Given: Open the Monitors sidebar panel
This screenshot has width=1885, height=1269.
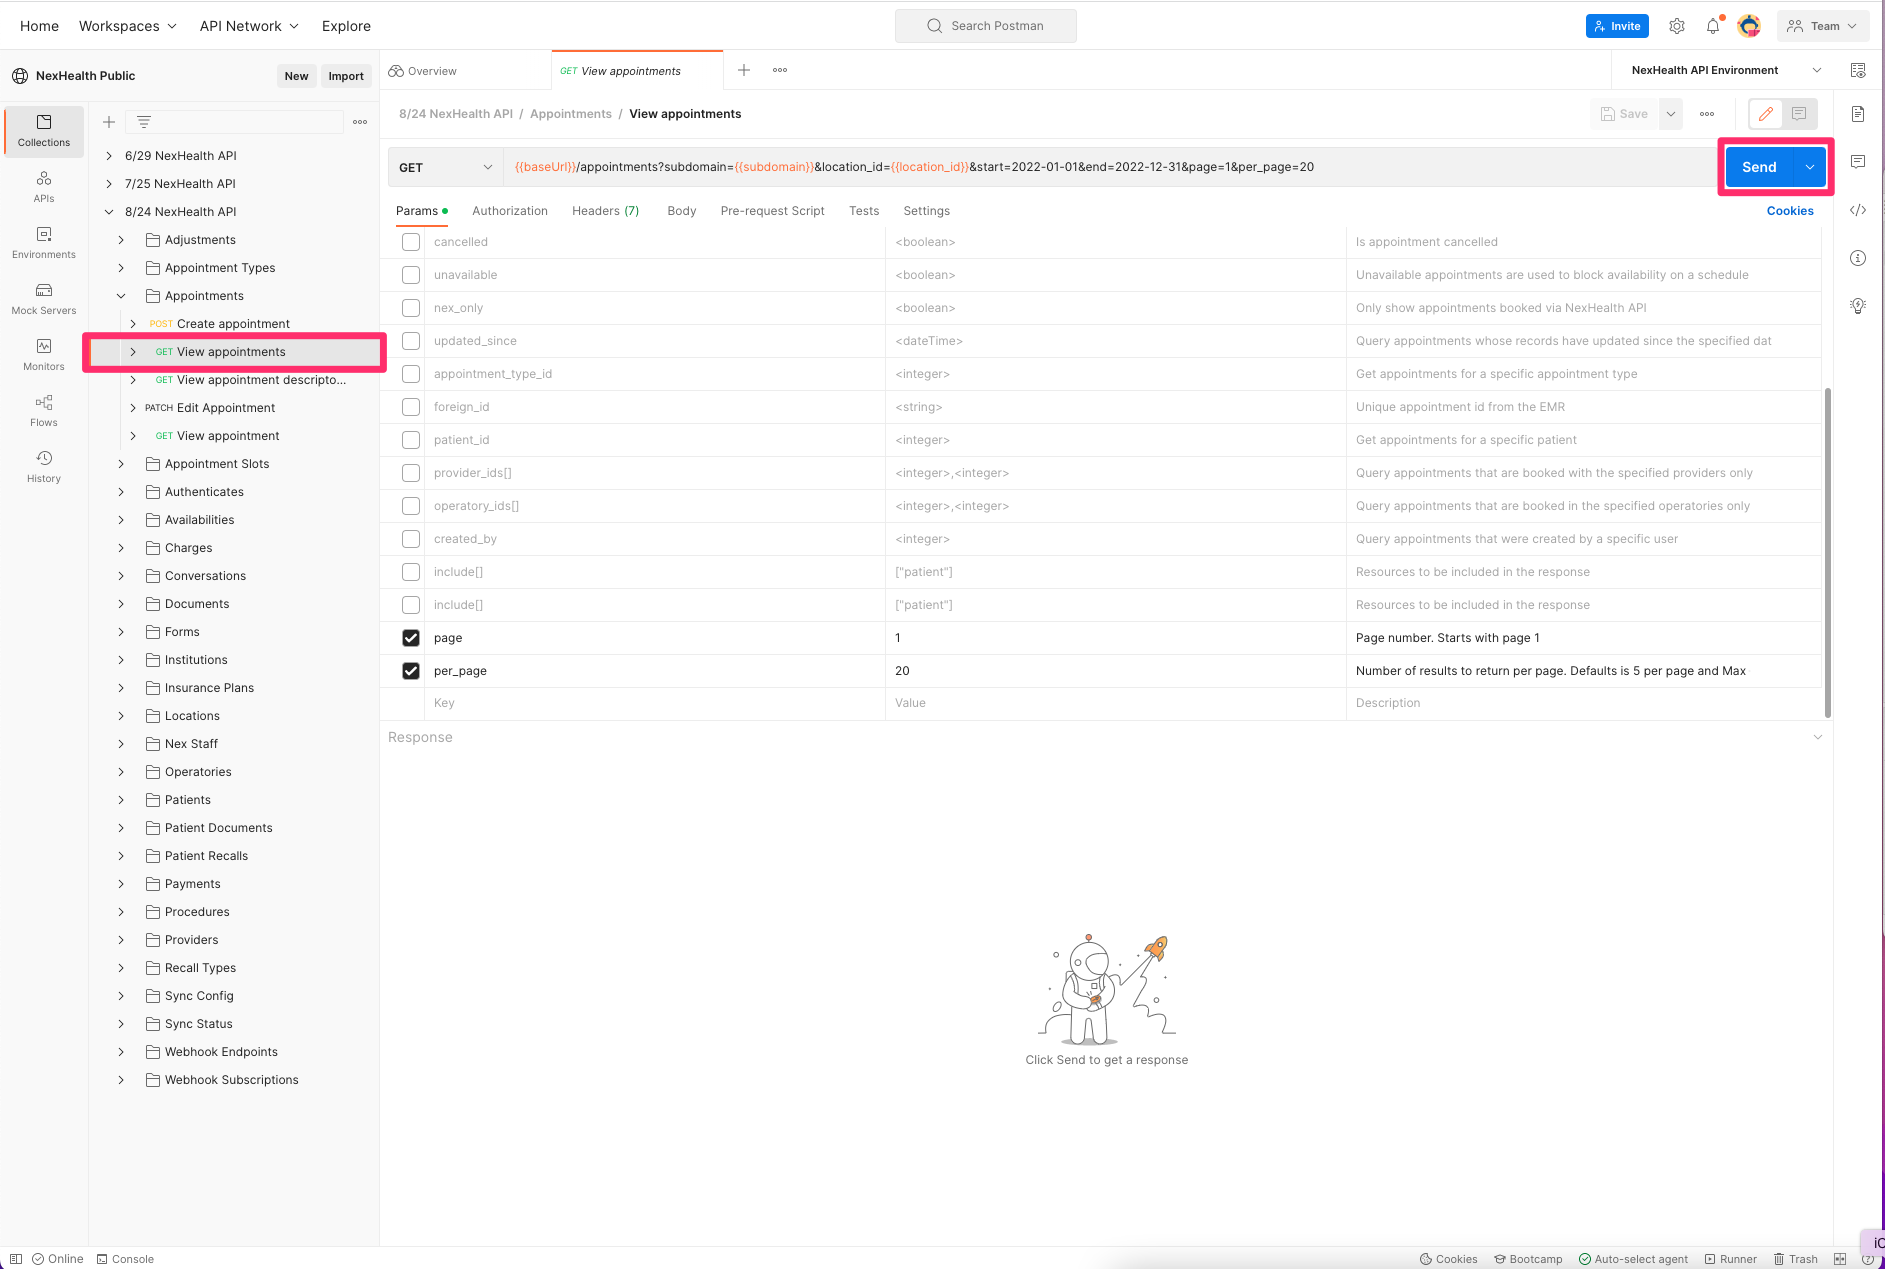Looking at the screenshot, I should coord(44,355).
